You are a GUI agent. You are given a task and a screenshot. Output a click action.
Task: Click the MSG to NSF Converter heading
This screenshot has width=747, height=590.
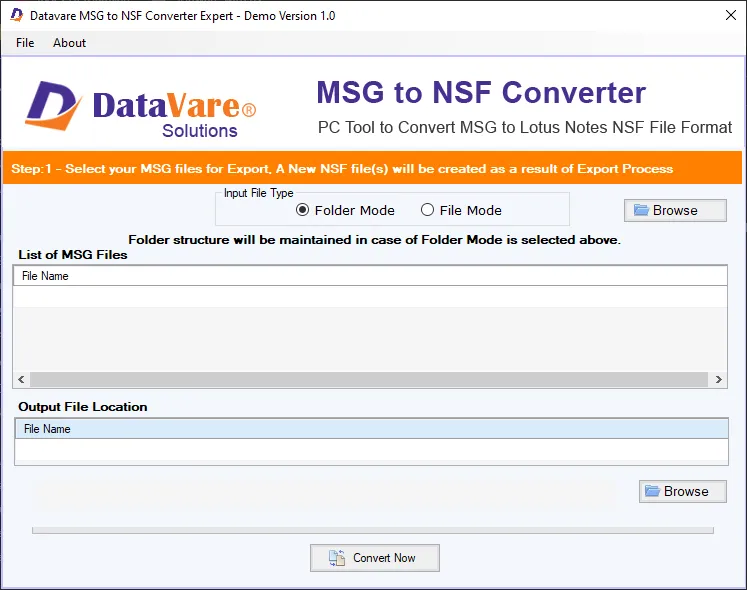[x=481, y=92]
